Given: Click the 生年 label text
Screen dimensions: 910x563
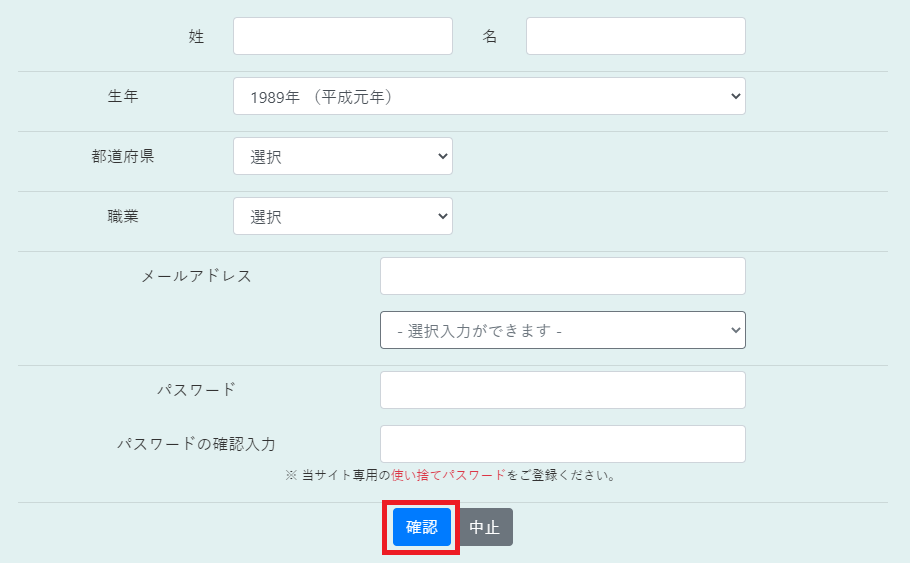Looking at the screenshot, I should [123, 96].
